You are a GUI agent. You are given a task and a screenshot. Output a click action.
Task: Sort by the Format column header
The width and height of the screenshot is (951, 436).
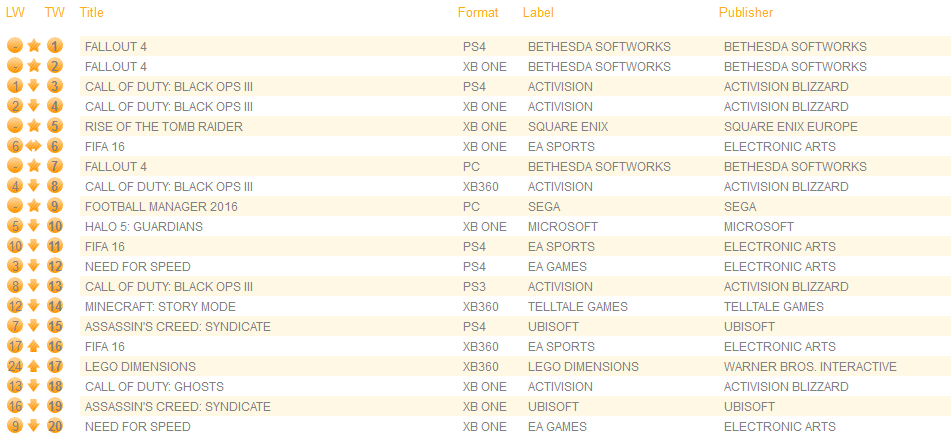[x=478, y=13]
